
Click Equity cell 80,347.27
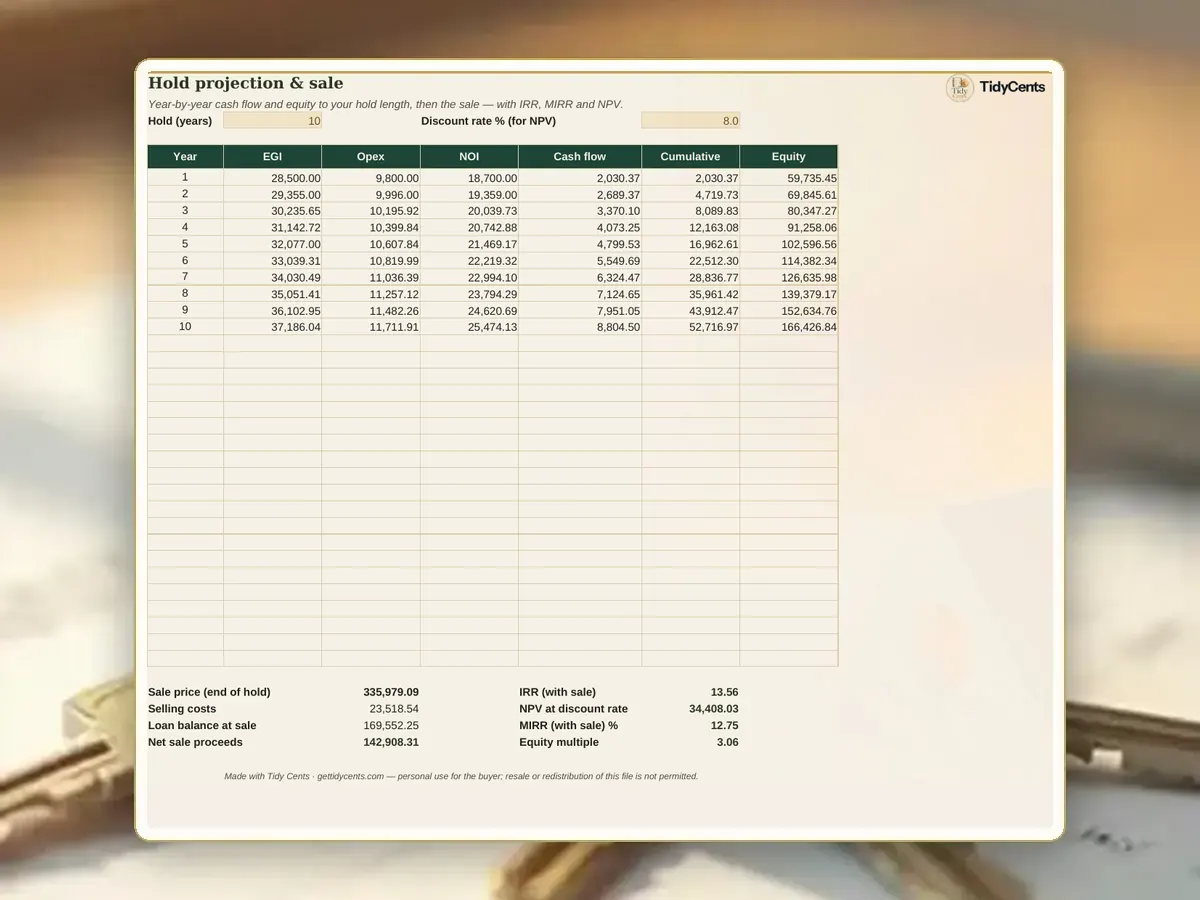[x=788, y=211]
